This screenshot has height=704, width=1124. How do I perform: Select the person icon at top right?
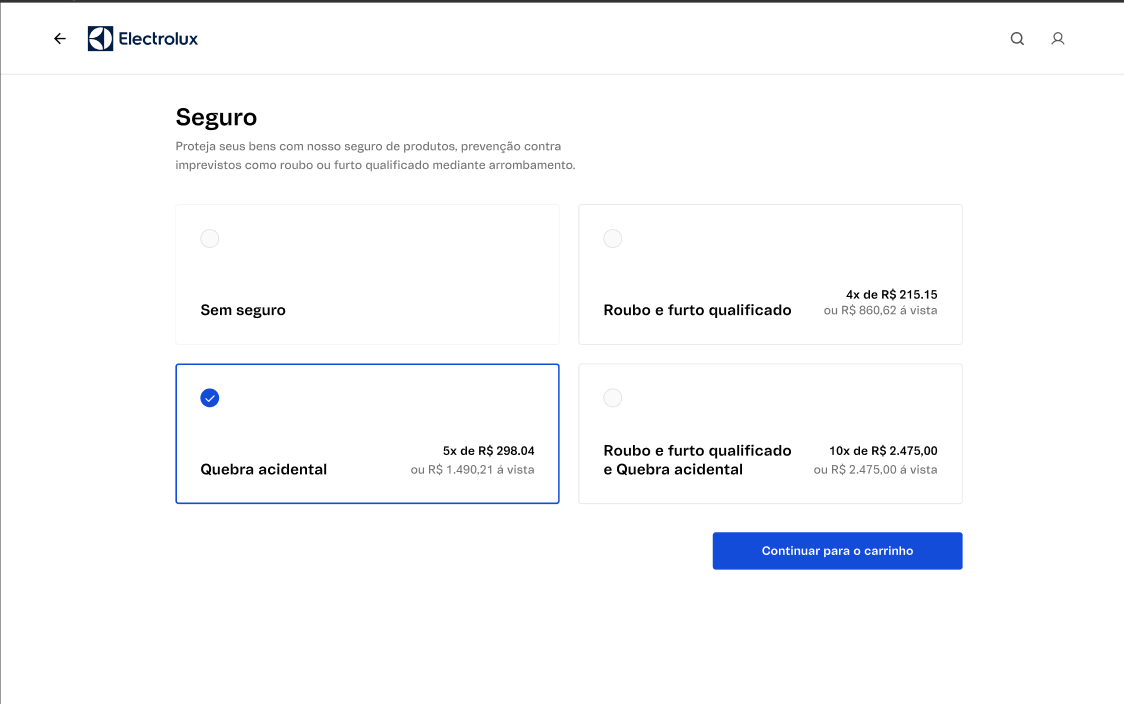click(x=1057, y=38)
